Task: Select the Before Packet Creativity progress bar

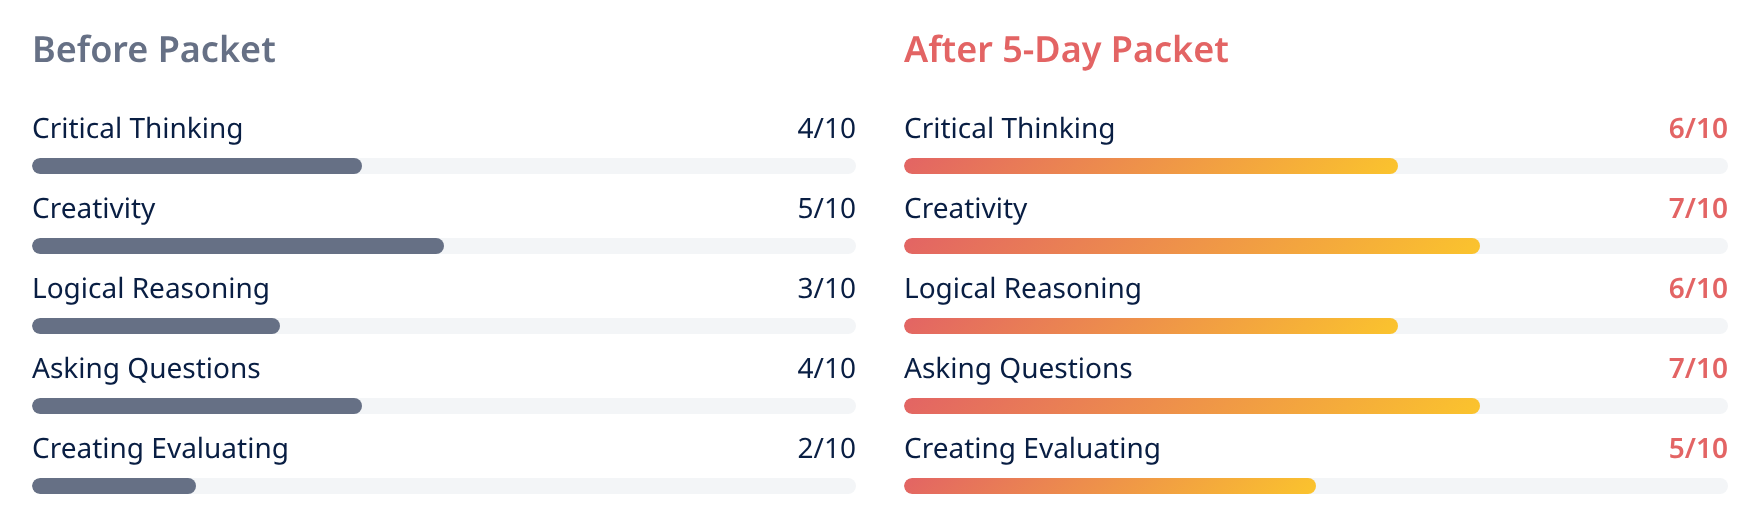Action: pyautogui.click(x=444, y=246)
